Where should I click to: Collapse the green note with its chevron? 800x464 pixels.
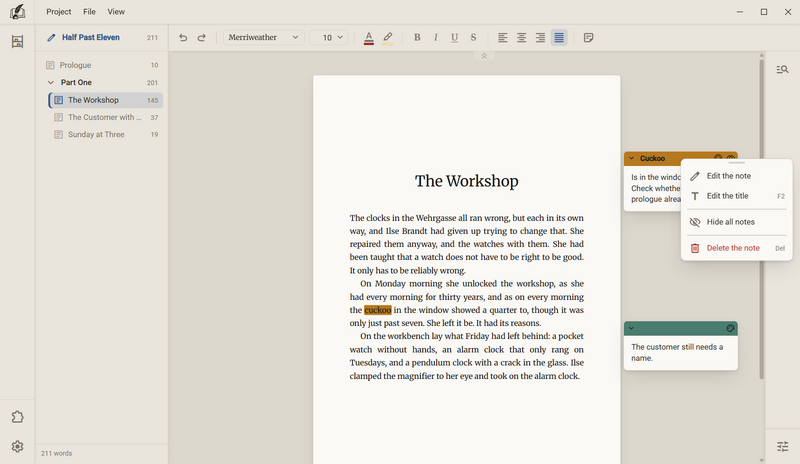[x=632, y=328]
